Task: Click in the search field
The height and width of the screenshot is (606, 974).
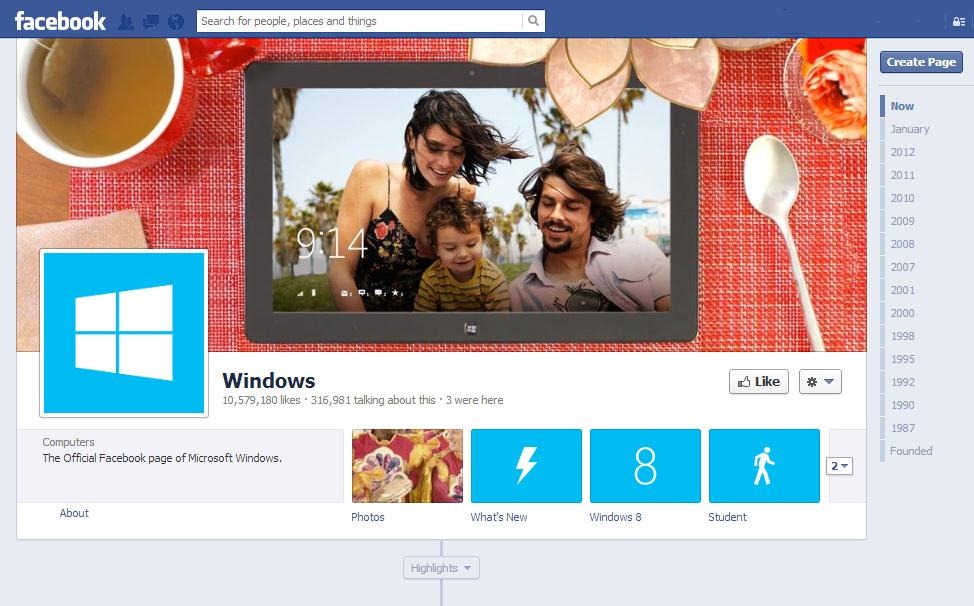Action: point(360,20)
